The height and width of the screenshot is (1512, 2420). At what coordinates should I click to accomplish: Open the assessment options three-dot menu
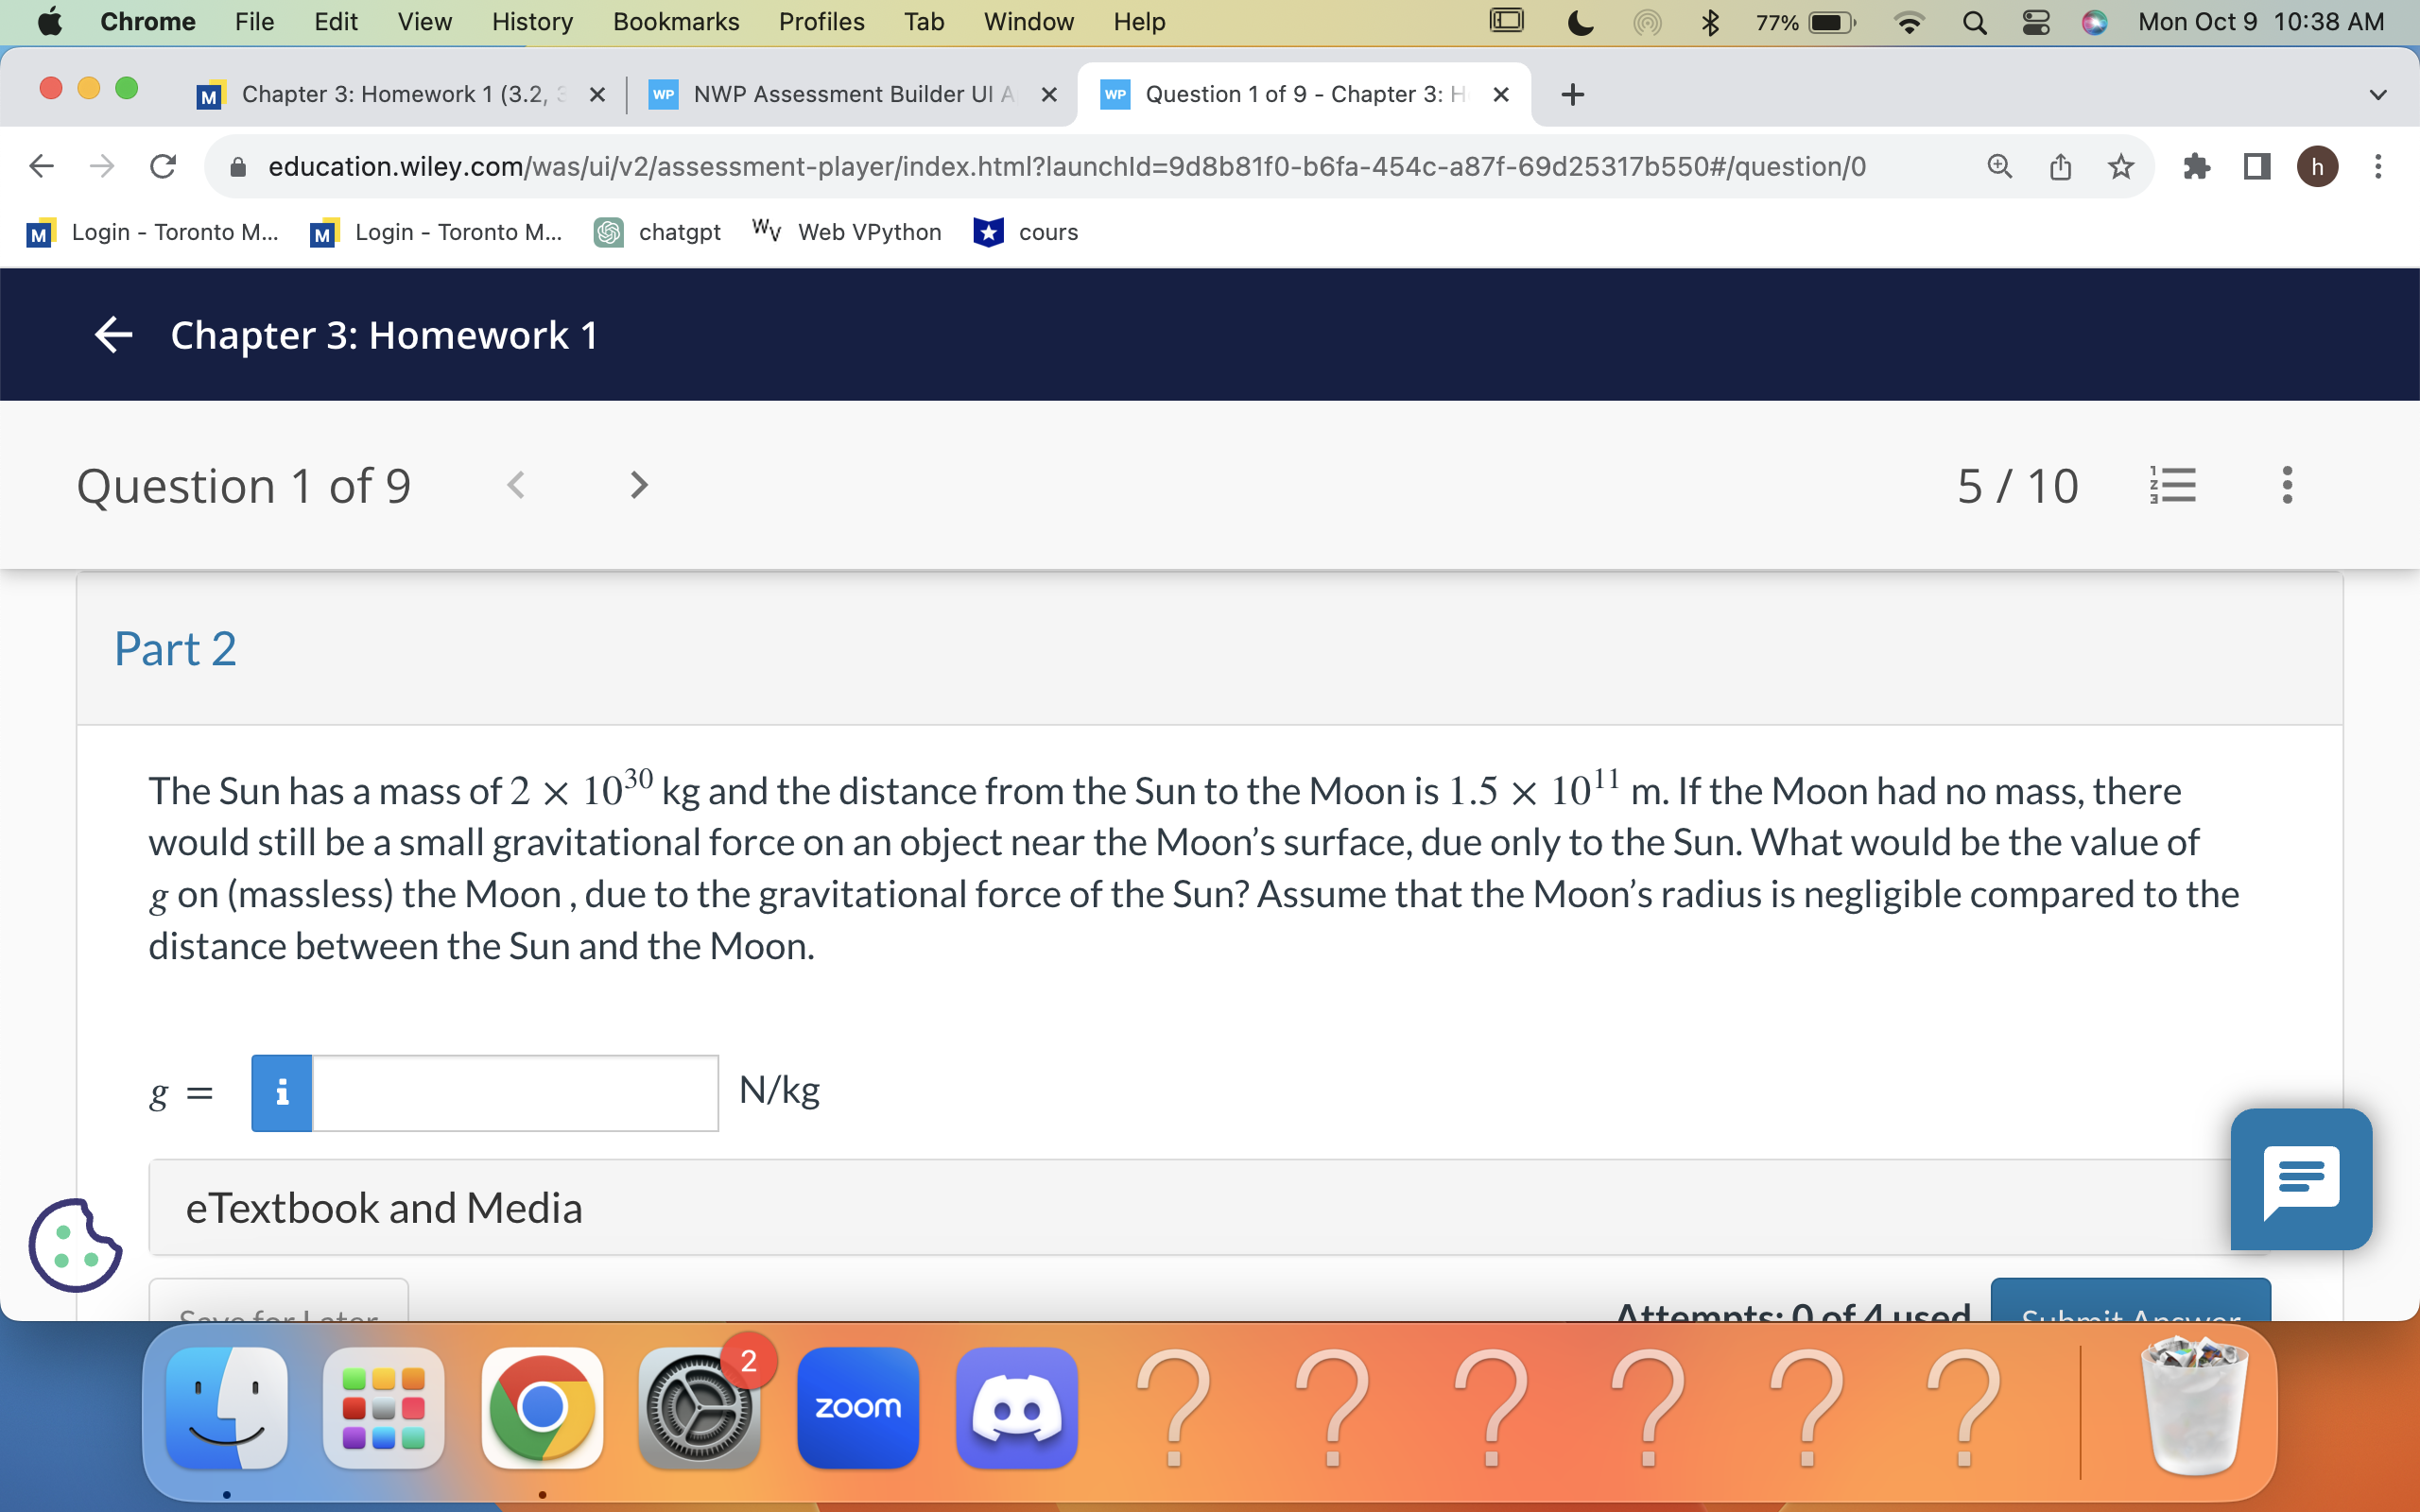(2286, 485)
